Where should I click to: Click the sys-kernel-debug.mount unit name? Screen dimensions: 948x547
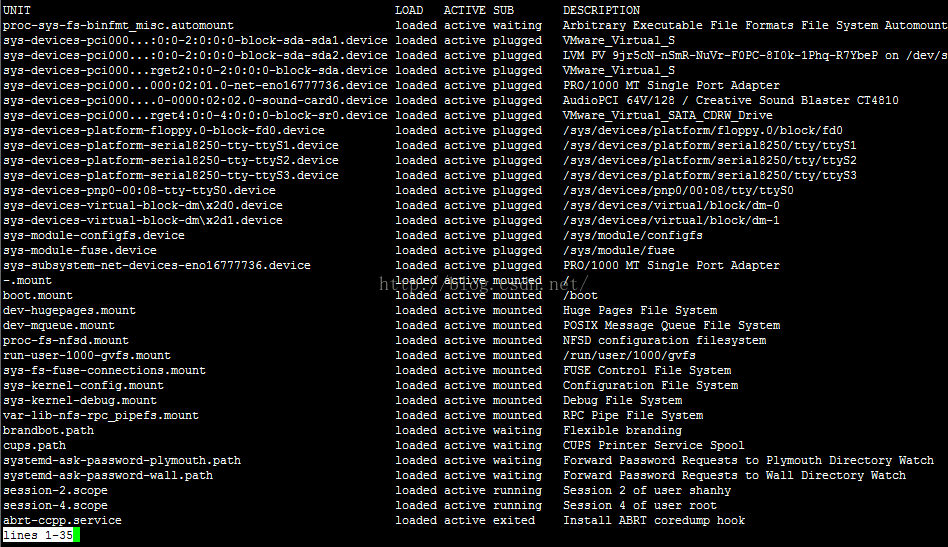coord(79,400)
